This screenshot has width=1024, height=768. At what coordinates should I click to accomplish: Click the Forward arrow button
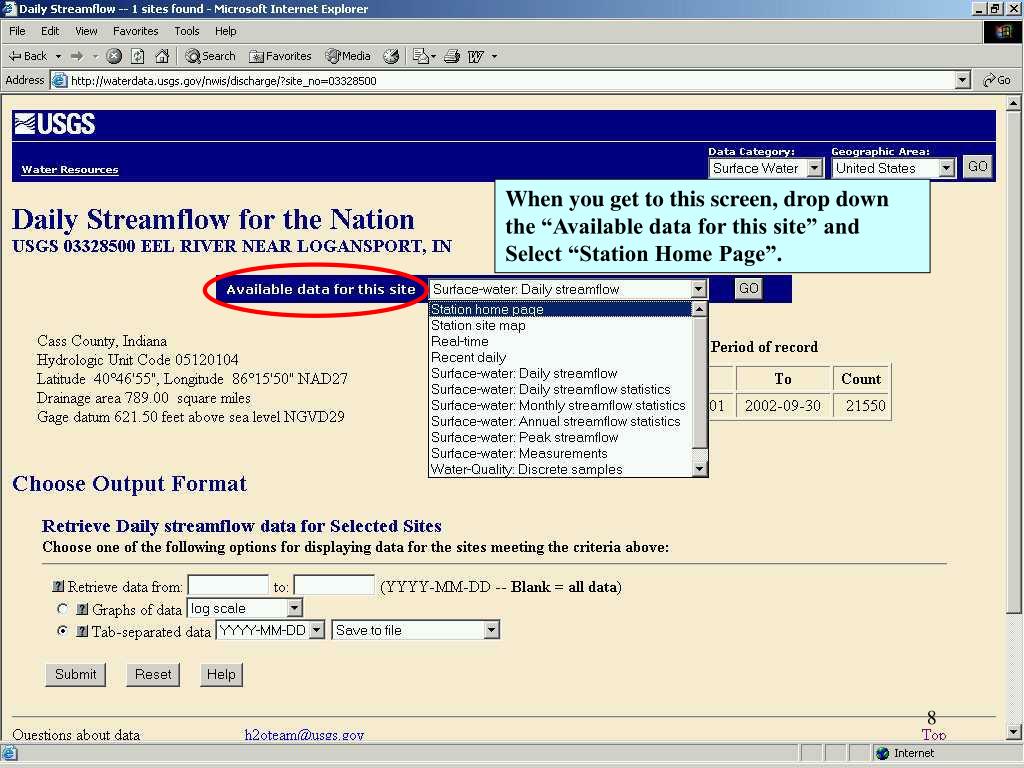77,56
